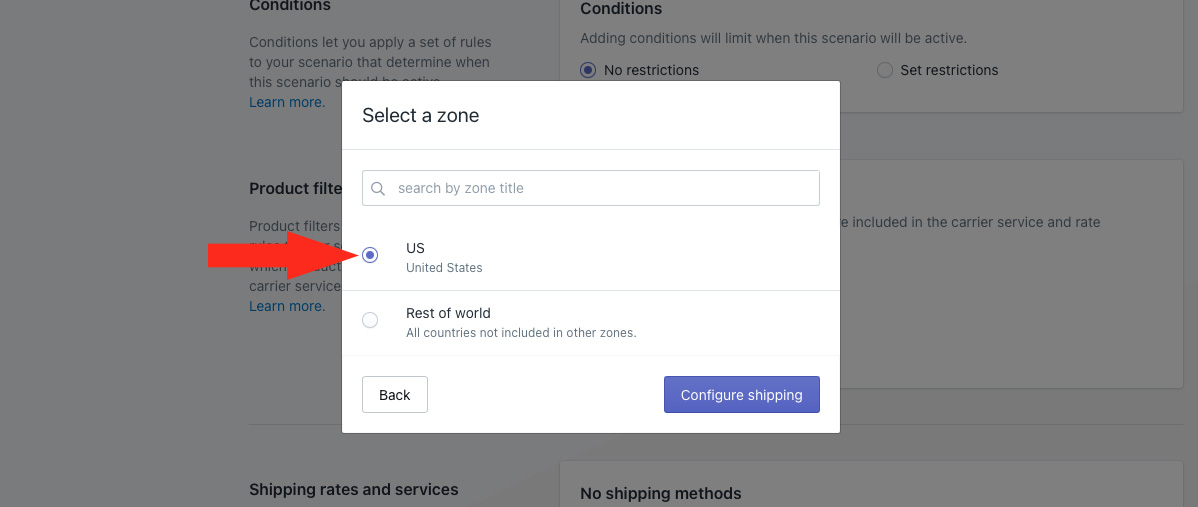Open Learn more link under Product filters
This screenshot has width=1198, height=507.
[x=287, y=306]
